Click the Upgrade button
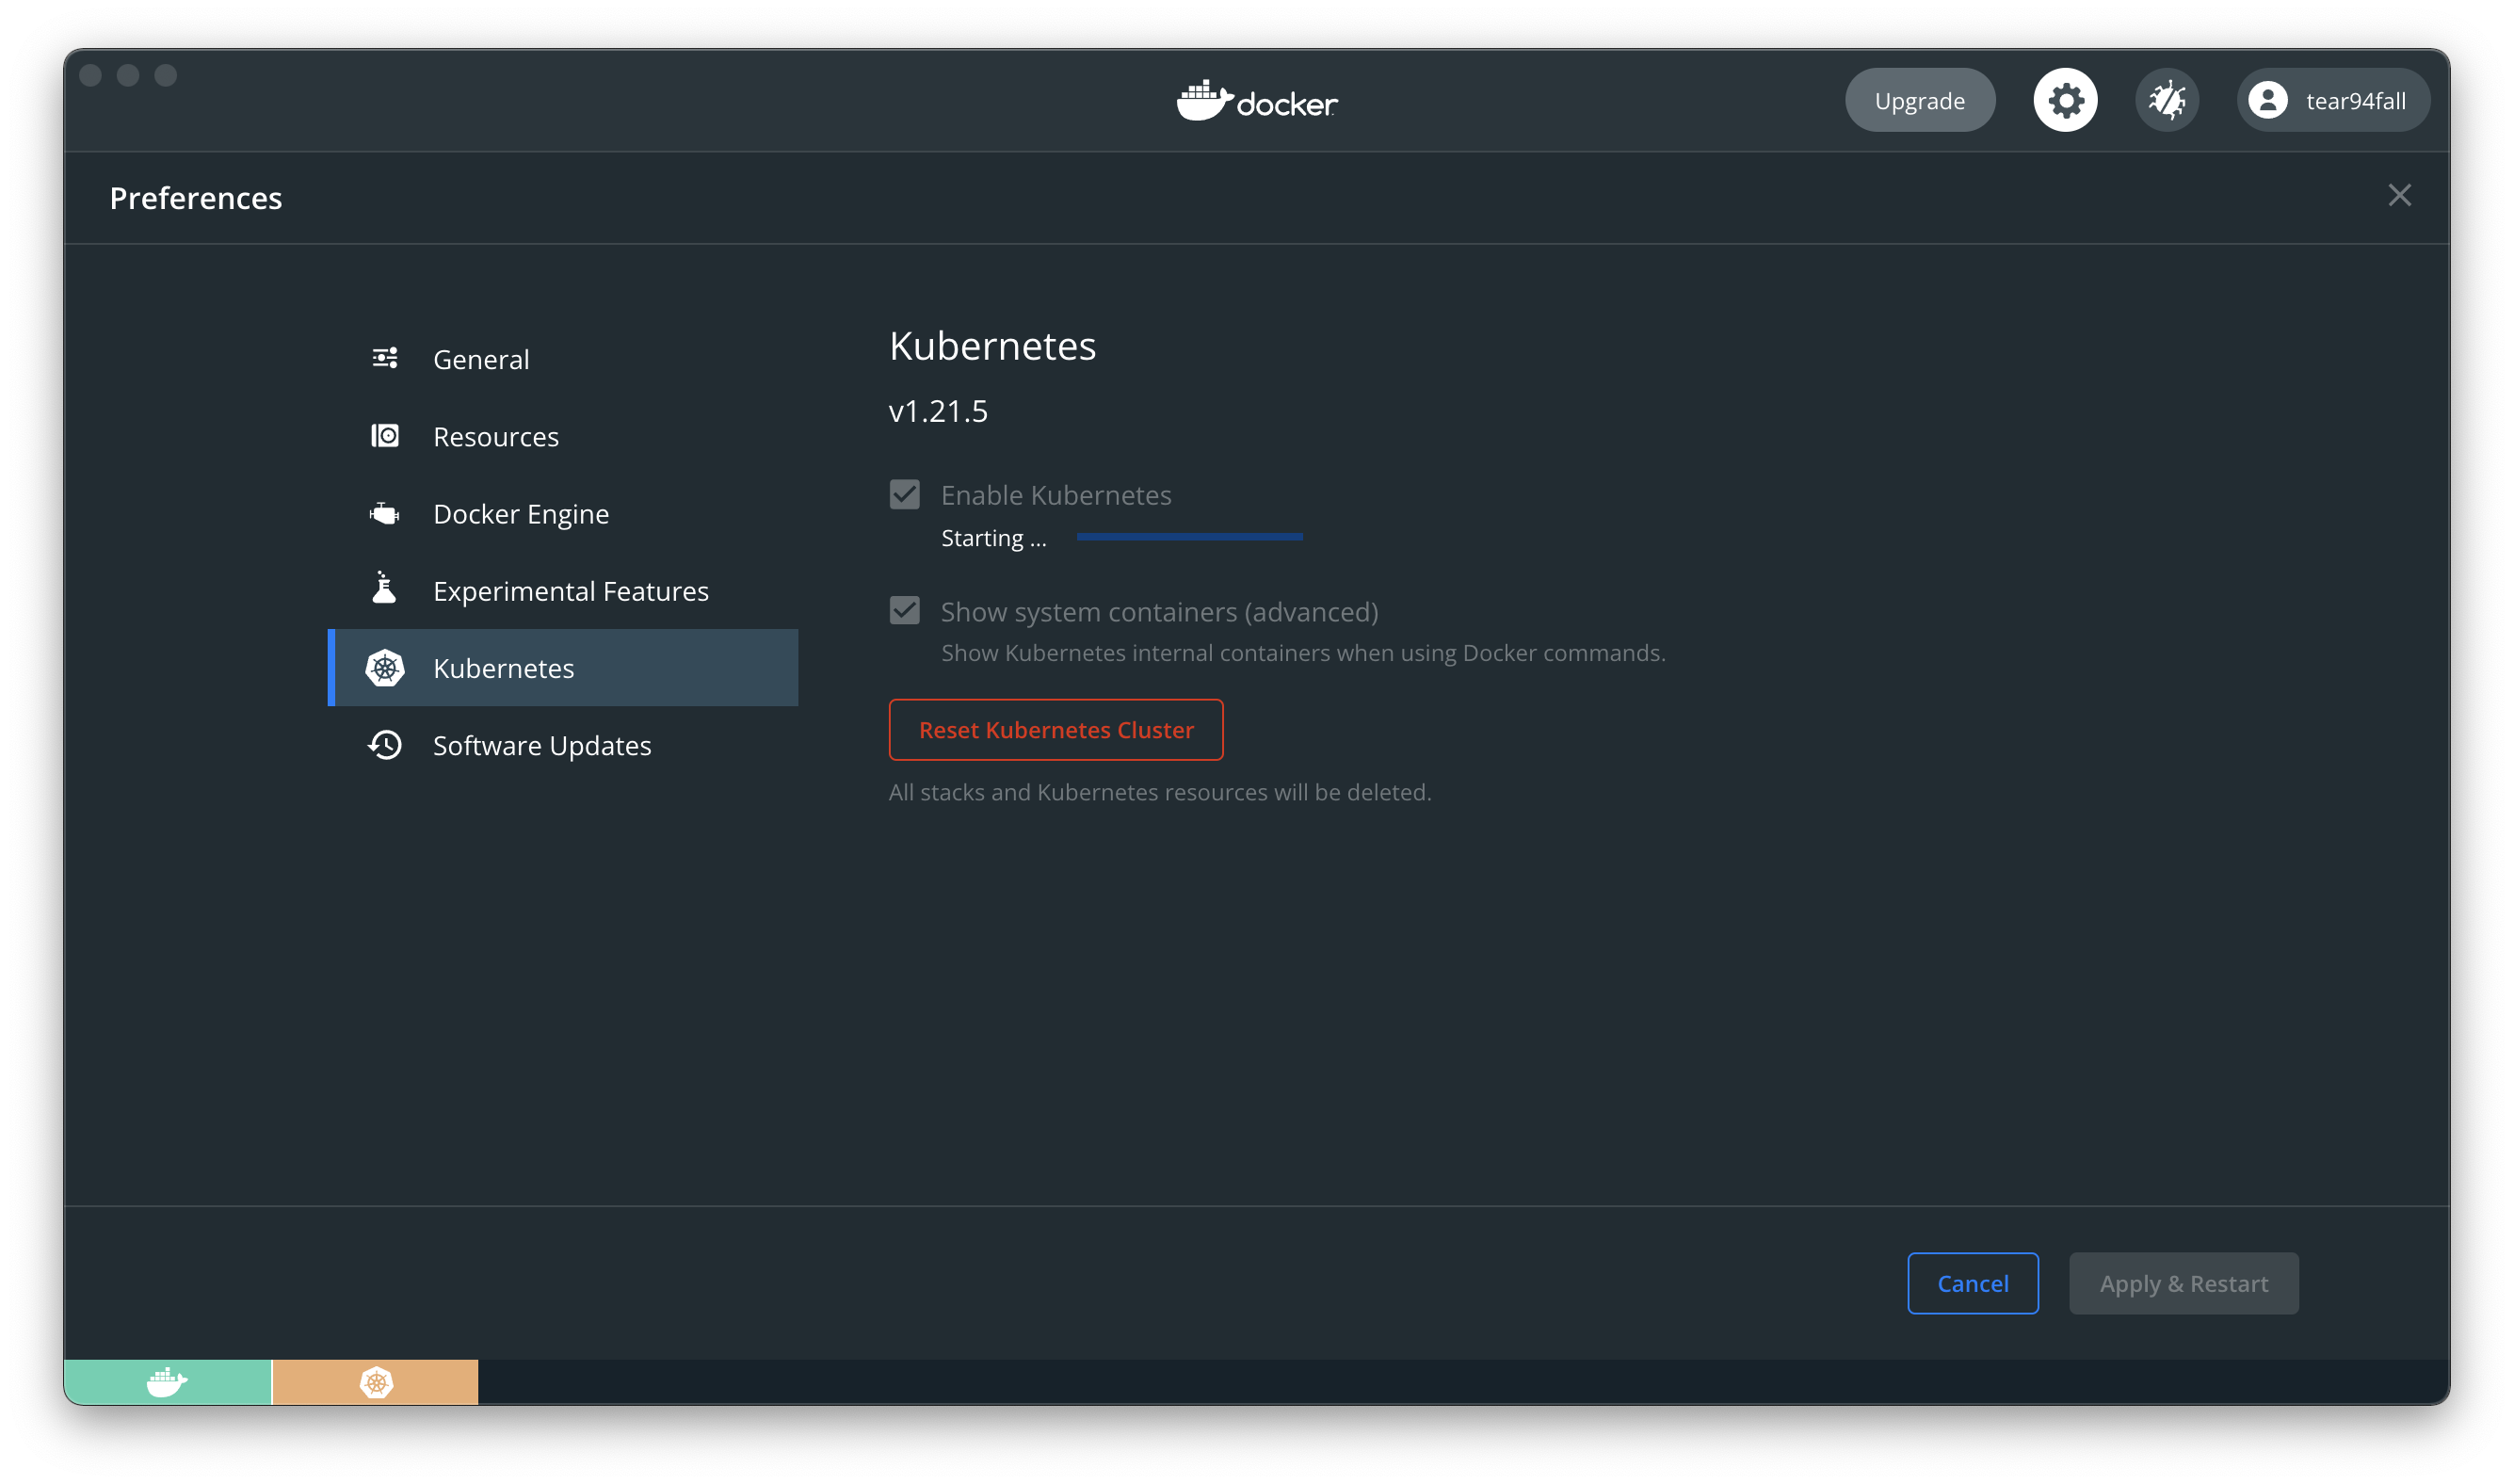Screen dimensions: 2514x1484 (x=1919, y=100)
